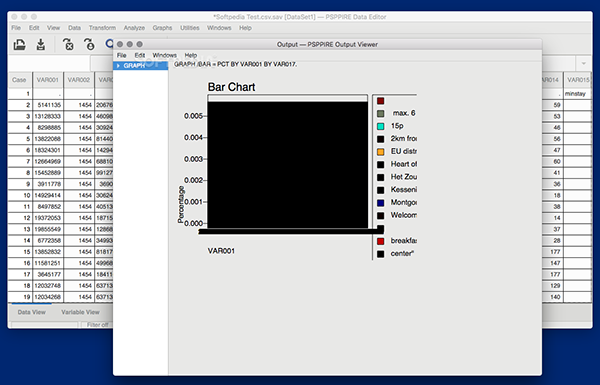600x385 pixels.
Task: Select cell 13128333 in row 3
Action: pos(48,116)
